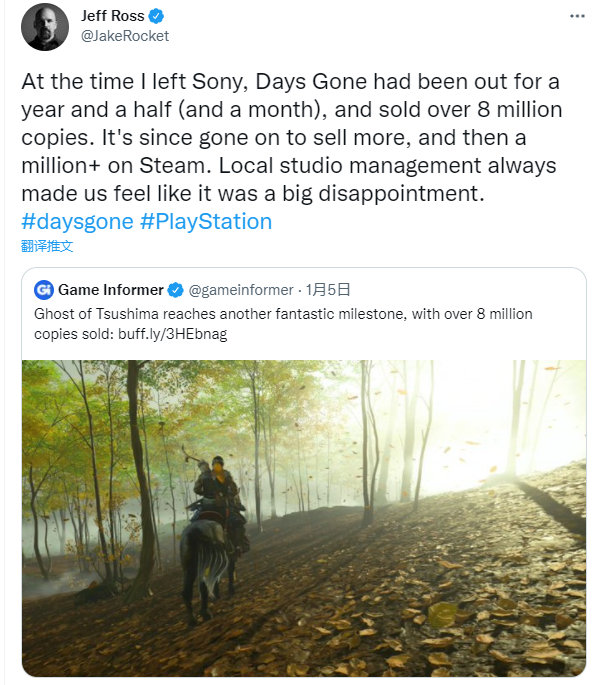
Task: Open the @JakeRocket handle
Action: point(125,36)
